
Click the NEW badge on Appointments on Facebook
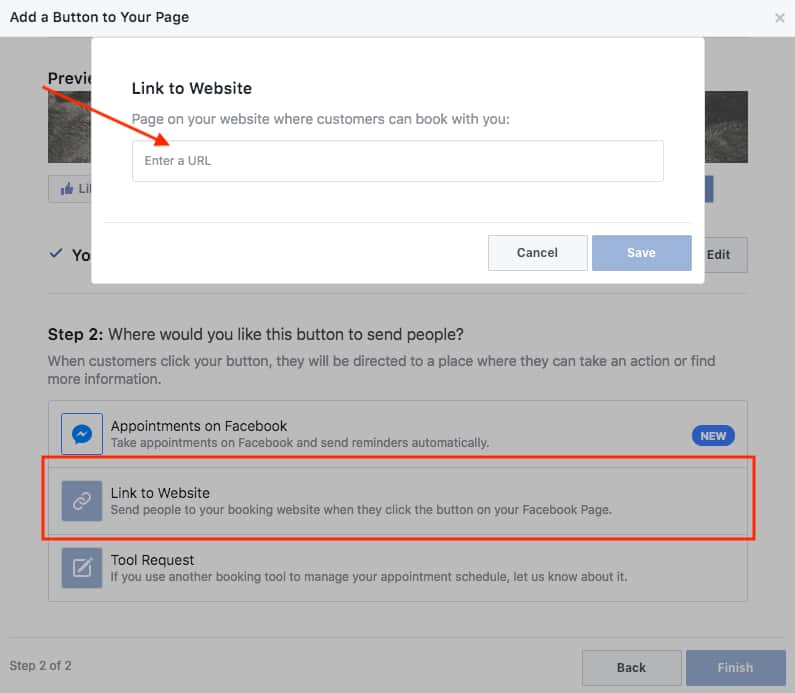click(x=713, y=436)
